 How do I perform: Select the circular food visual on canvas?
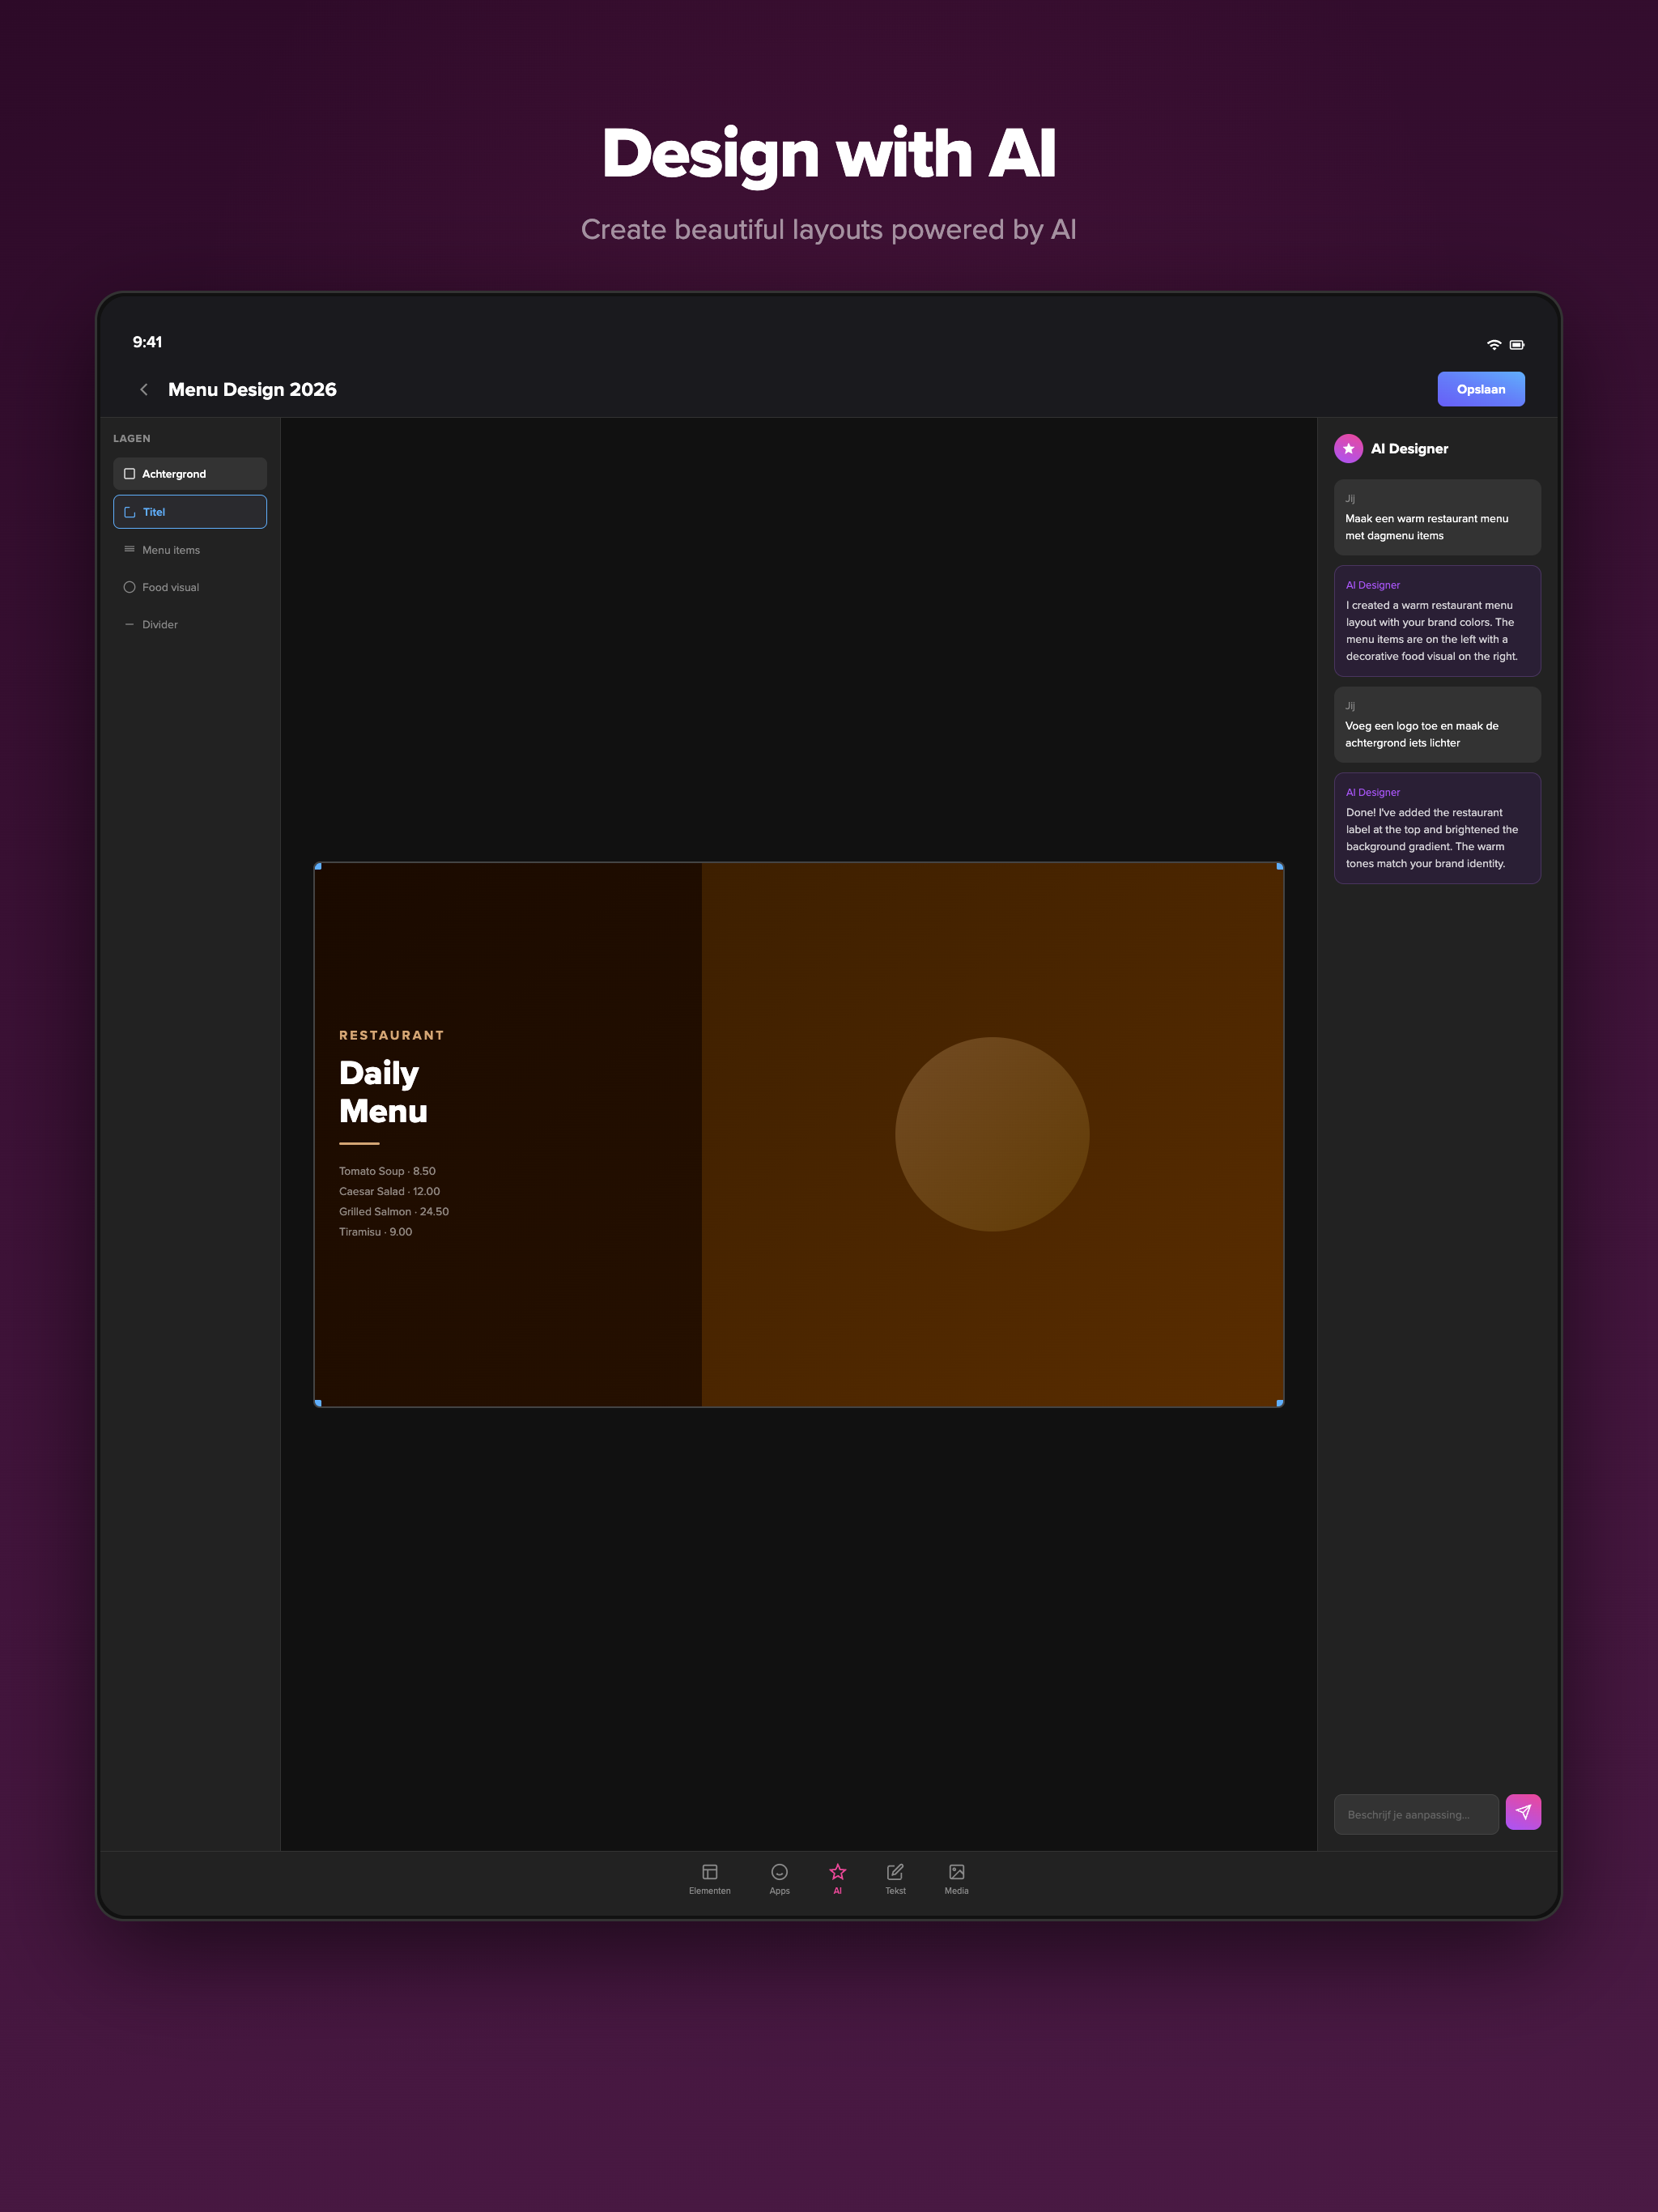[x=992, y=1134]
